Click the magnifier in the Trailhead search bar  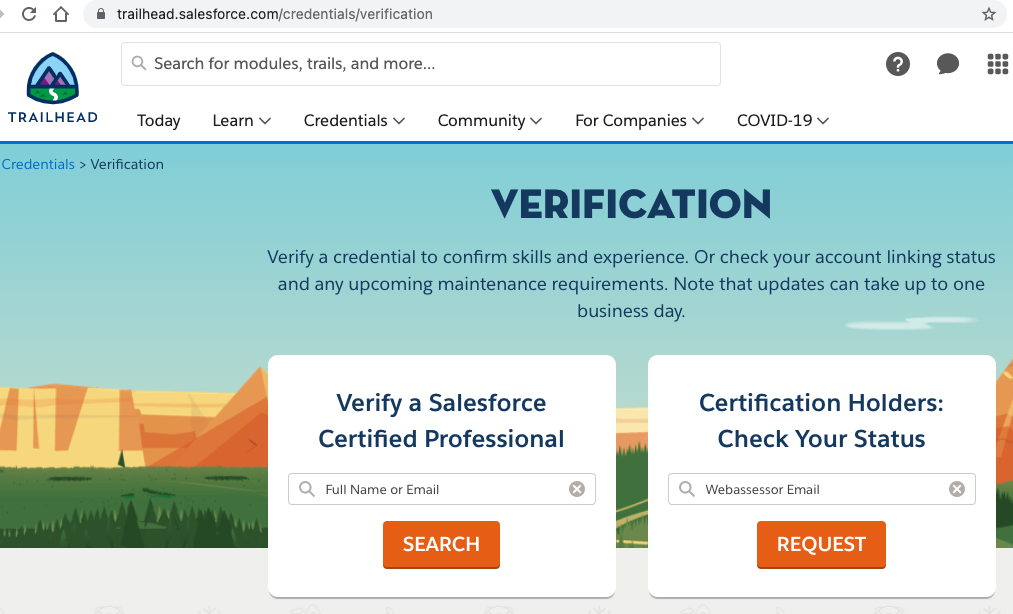coord(138,63)
